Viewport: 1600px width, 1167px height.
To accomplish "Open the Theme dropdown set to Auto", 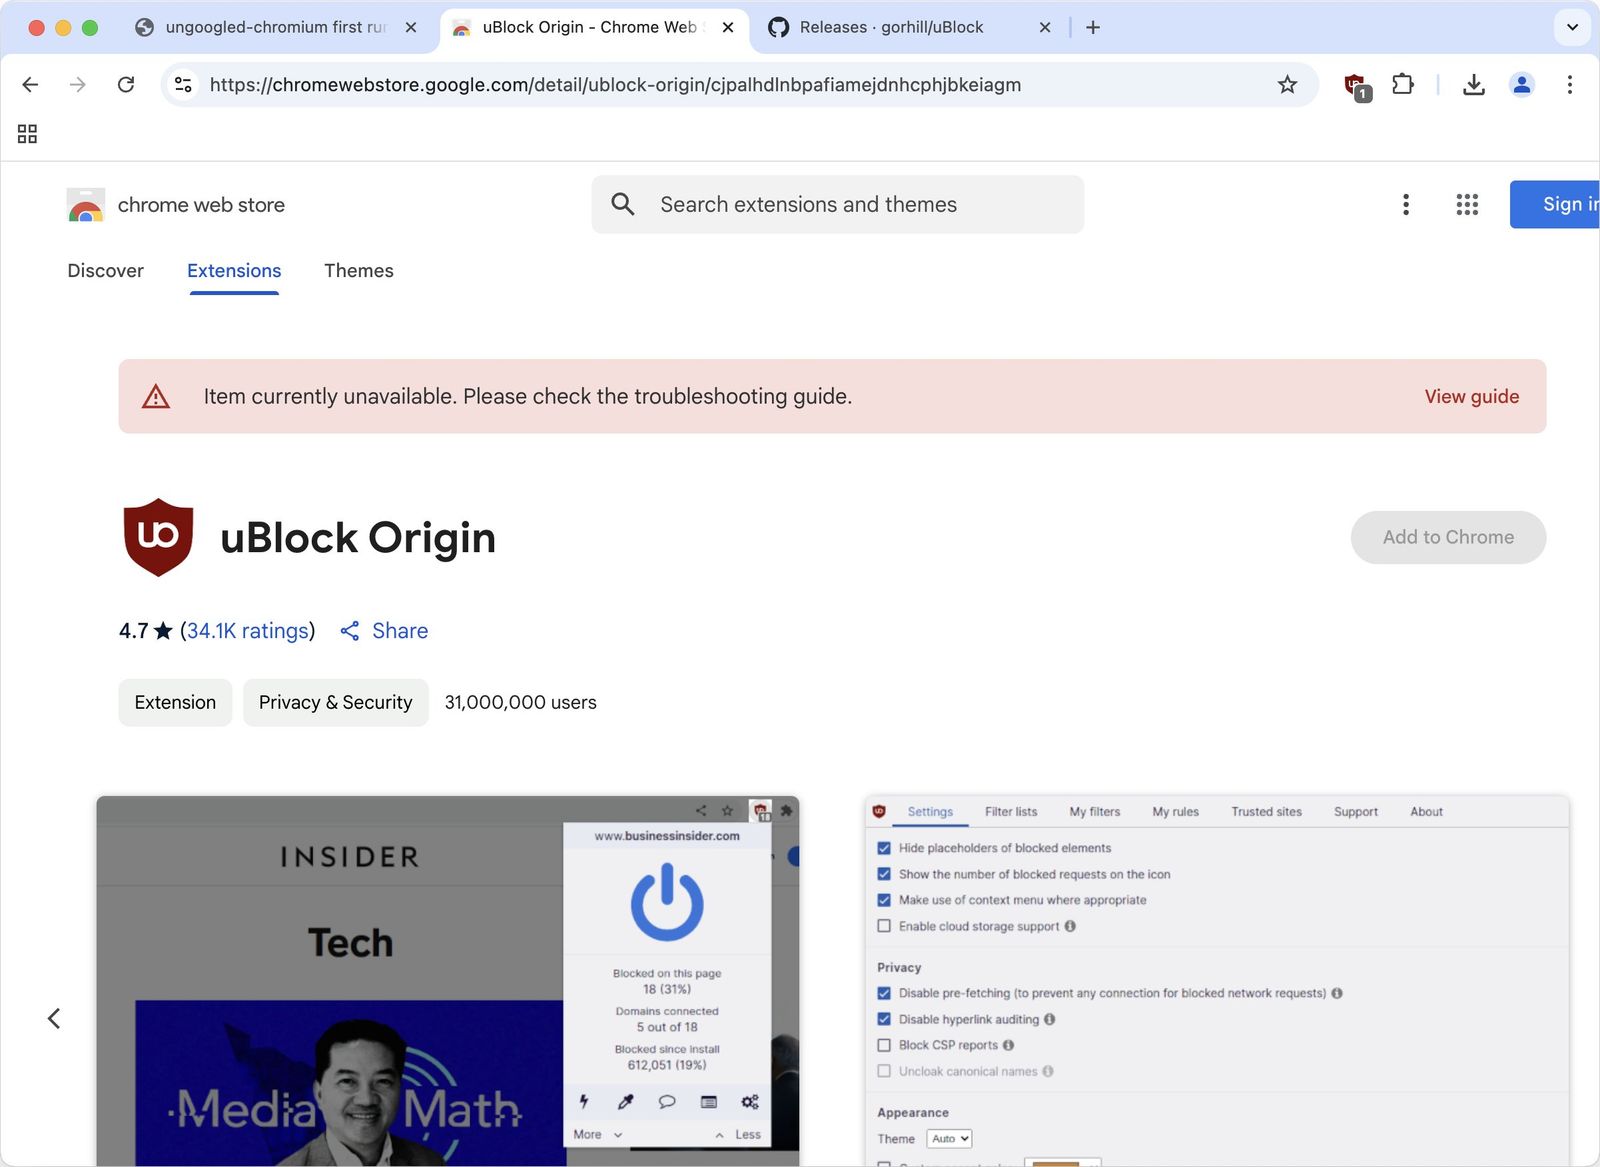I will [x=948, y=1138].
